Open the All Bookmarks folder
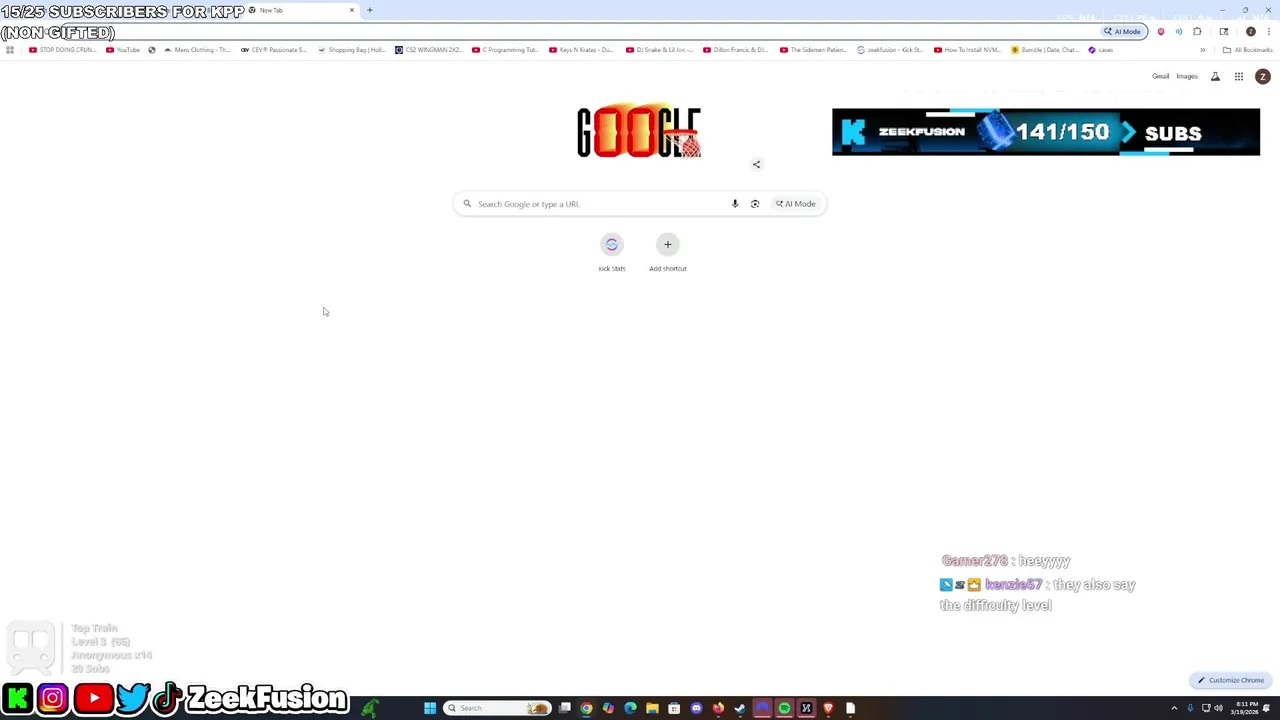This screenshot has height=720, width=1280. pos(1247,50)
